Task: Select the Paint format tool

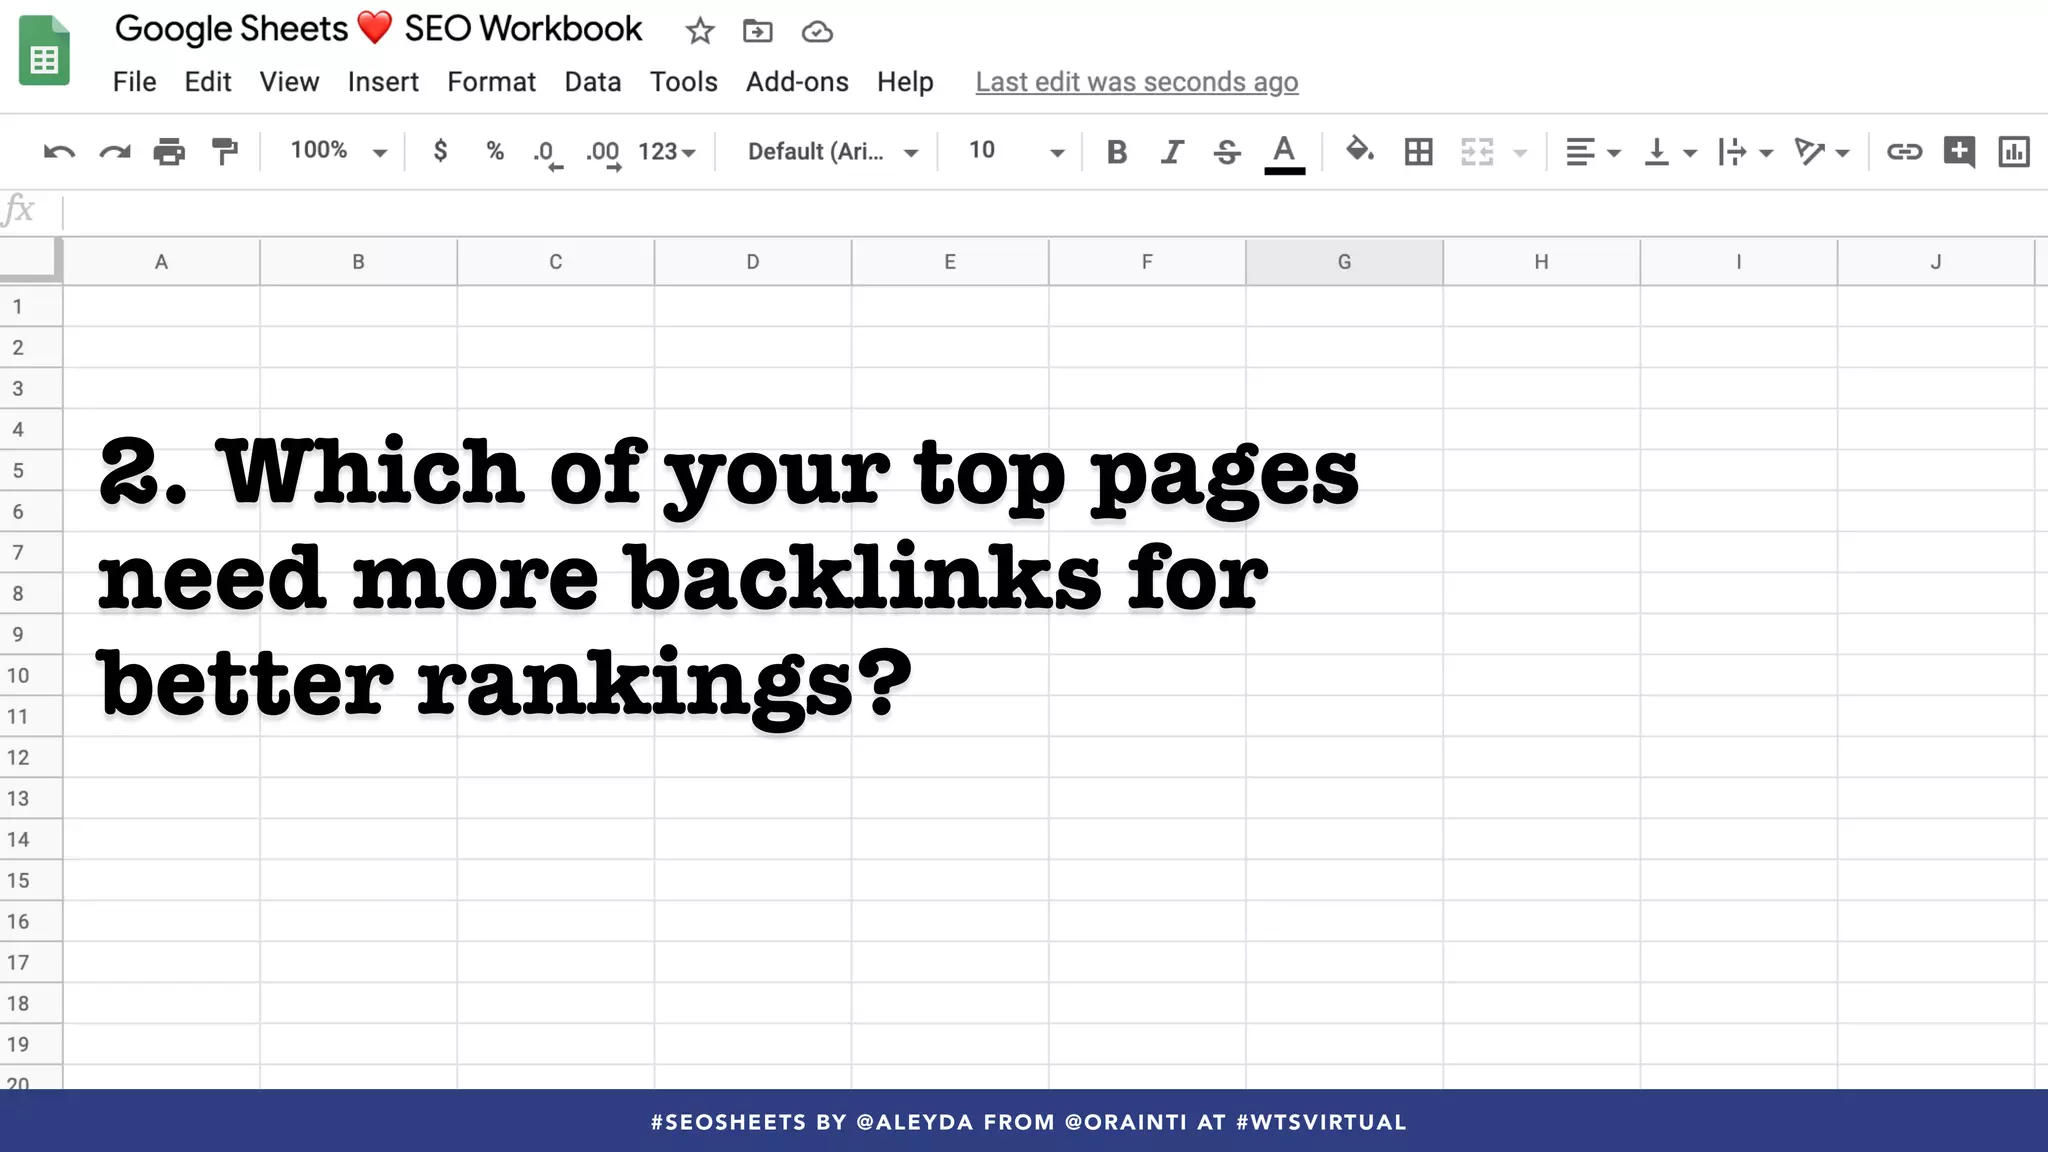Action: [224, 151]
